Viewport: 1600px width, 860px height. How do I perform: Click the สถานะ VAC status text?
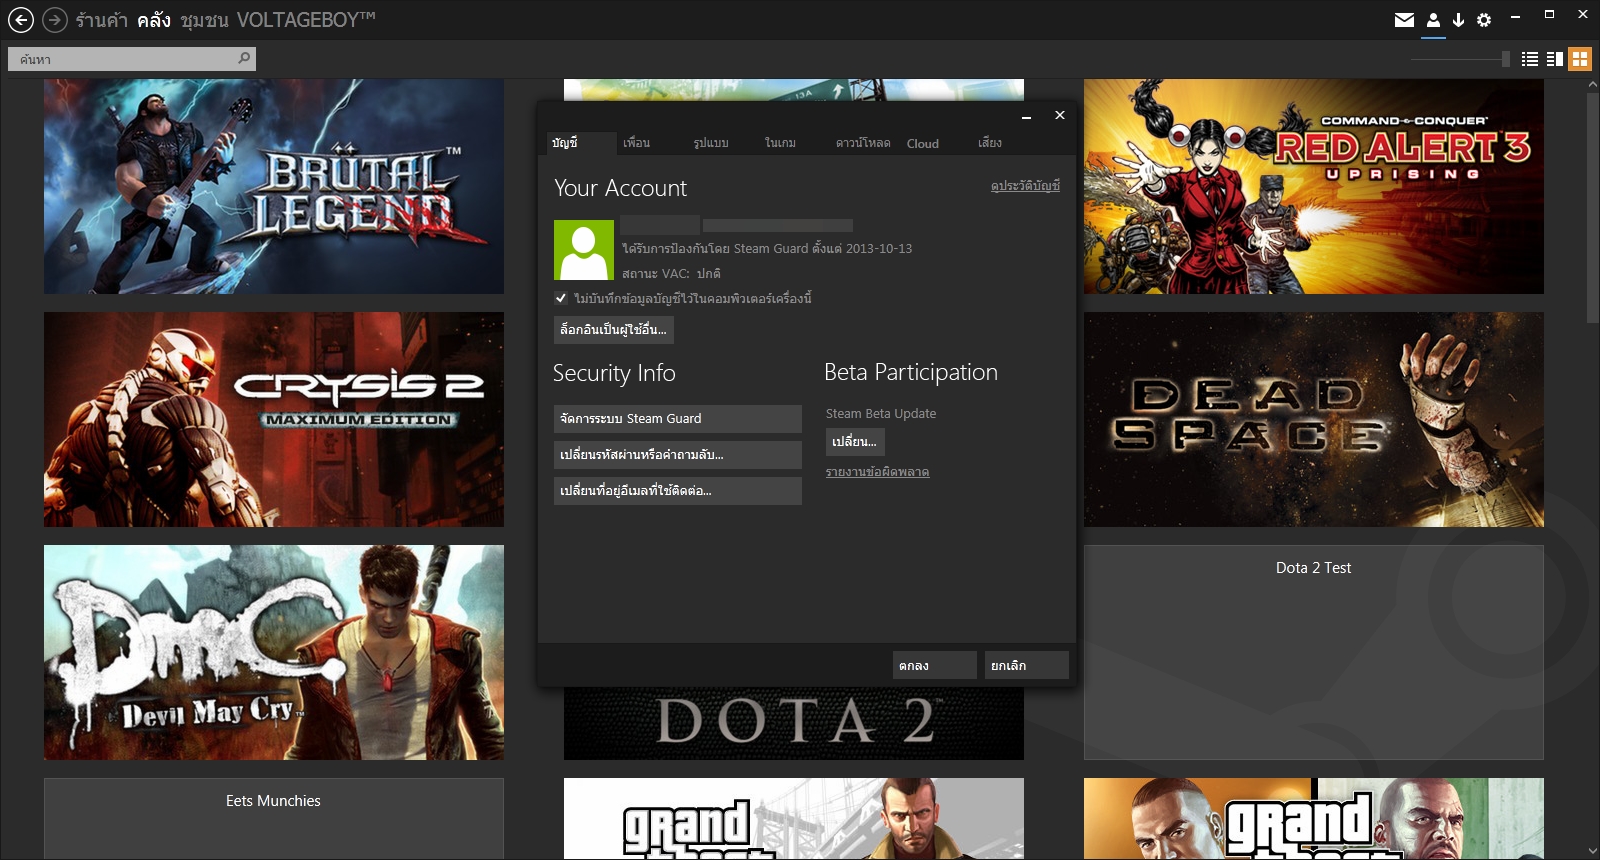[671, 273]
